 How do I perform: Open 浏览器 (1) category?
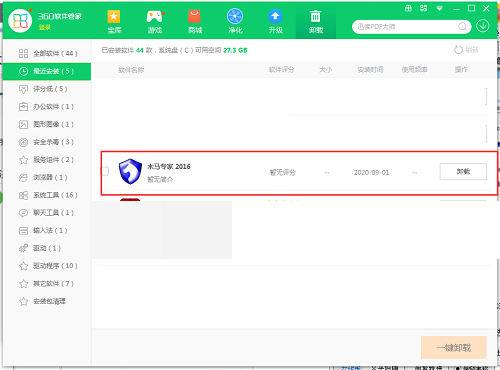47,177
